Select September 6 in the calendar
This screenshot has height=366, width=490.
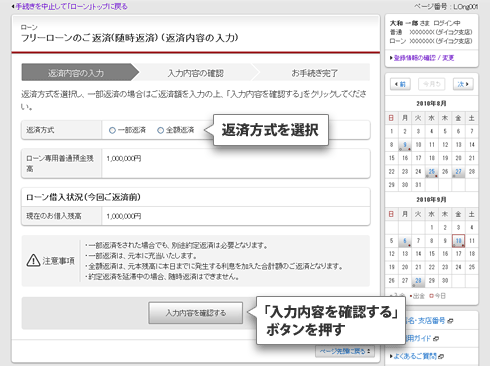coord(405,241)
